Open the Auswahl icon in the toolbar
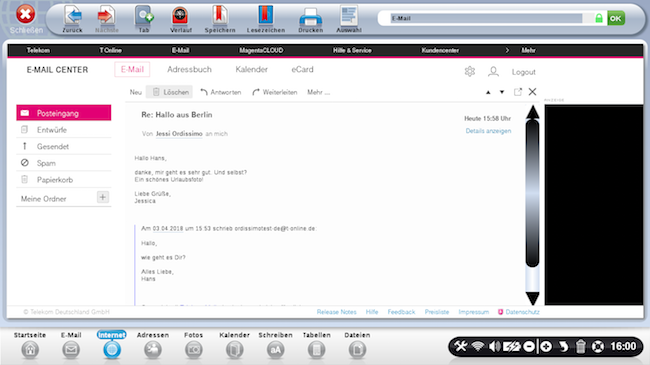The width and height of the screenshot is (650, 365). (349, 15)
